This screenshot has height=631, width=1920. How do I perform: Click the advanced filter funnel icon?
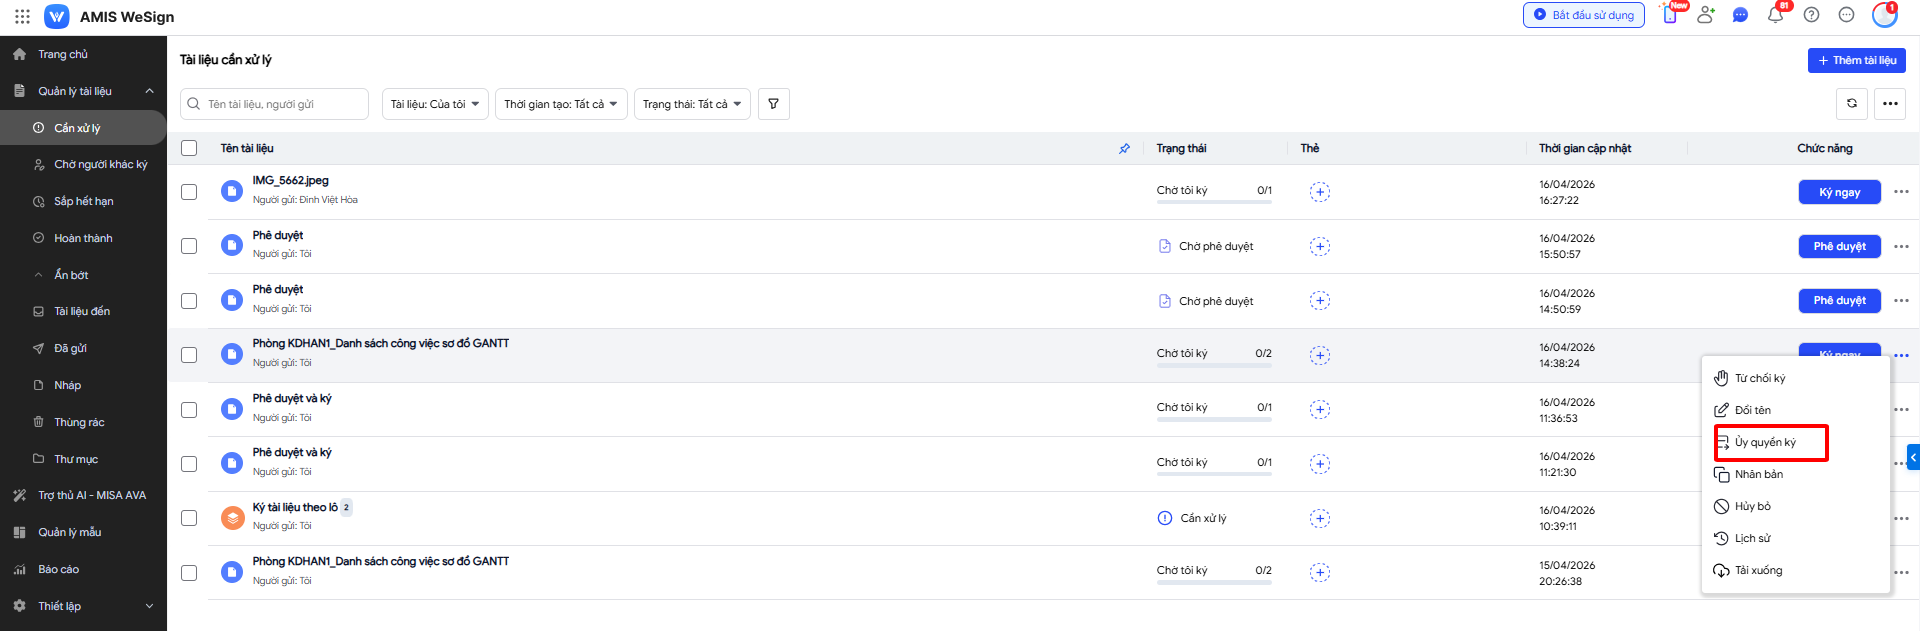773,104
